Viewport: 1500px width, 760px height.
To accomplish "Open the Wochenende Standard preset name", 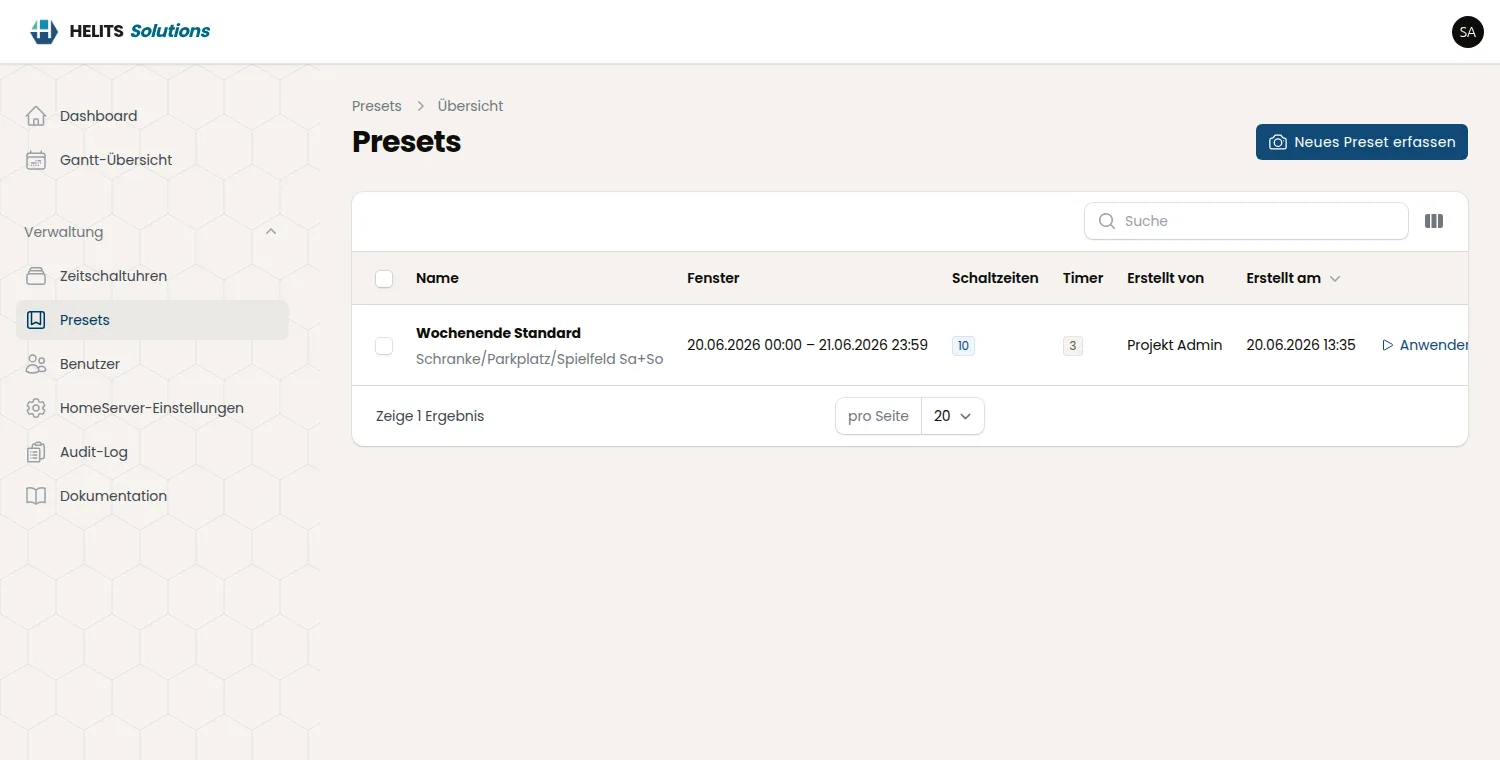I will pyautogui.click(x=498, y=333).
